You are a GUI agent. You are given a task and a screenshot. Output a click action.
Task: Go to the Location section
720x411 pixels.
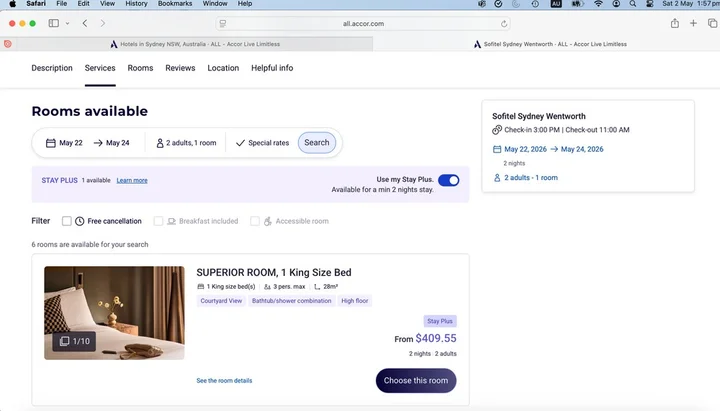coord(223,68)
